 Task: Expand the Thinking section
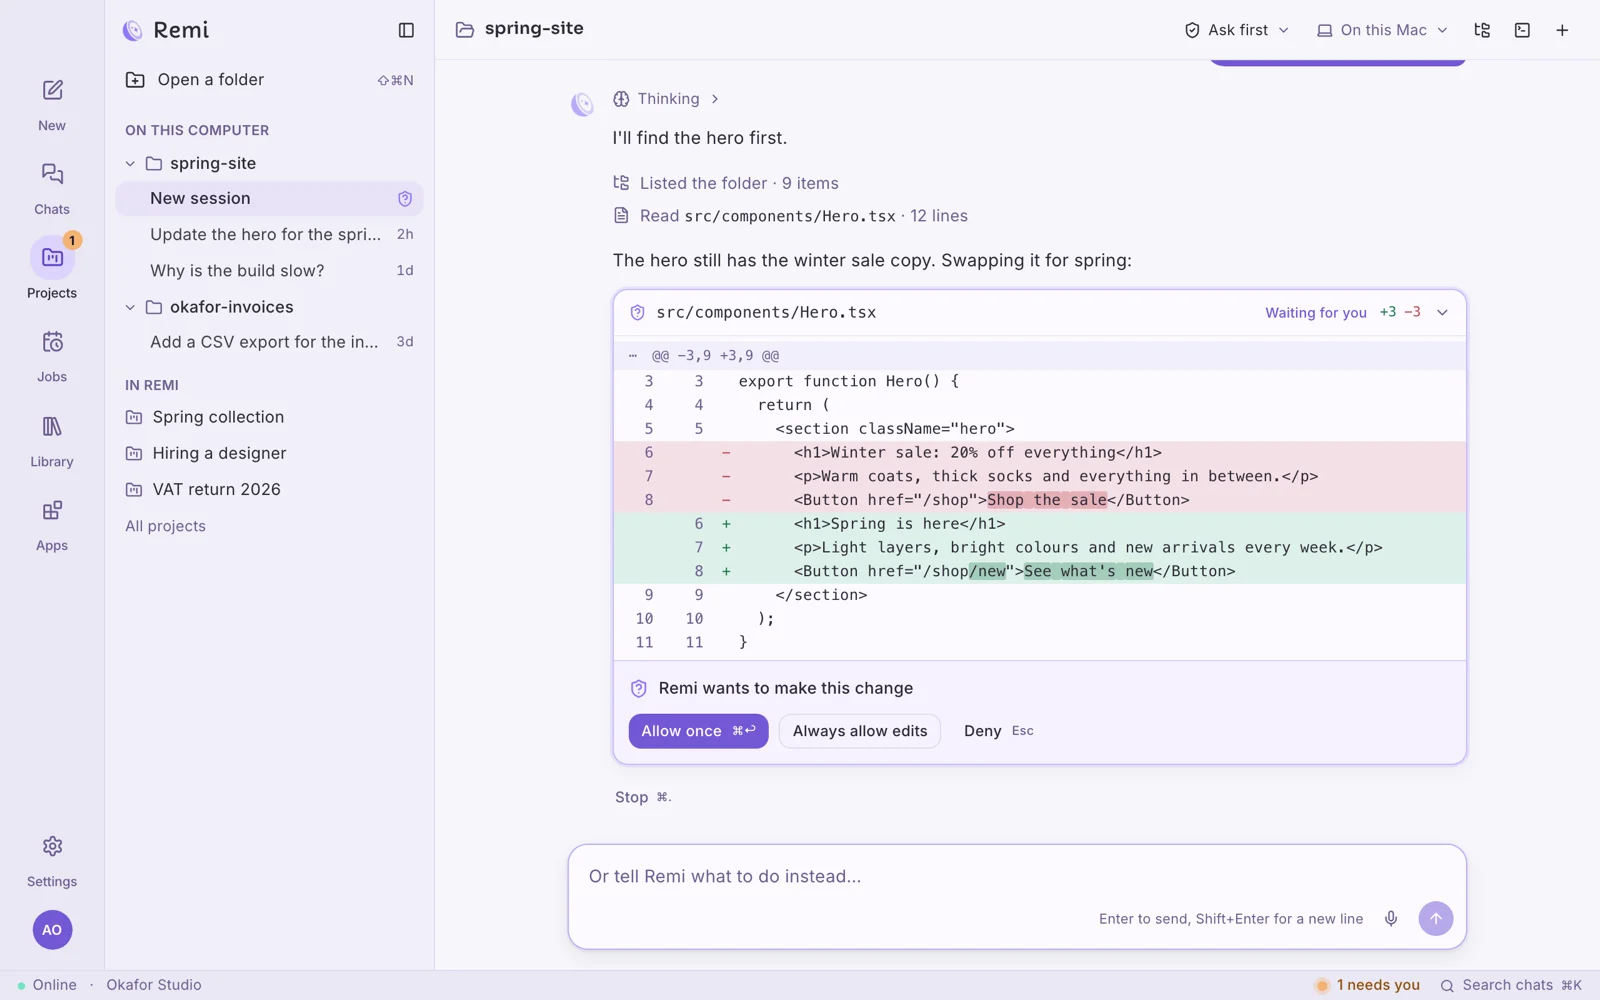pyautogui.click(x=666, y=99)
